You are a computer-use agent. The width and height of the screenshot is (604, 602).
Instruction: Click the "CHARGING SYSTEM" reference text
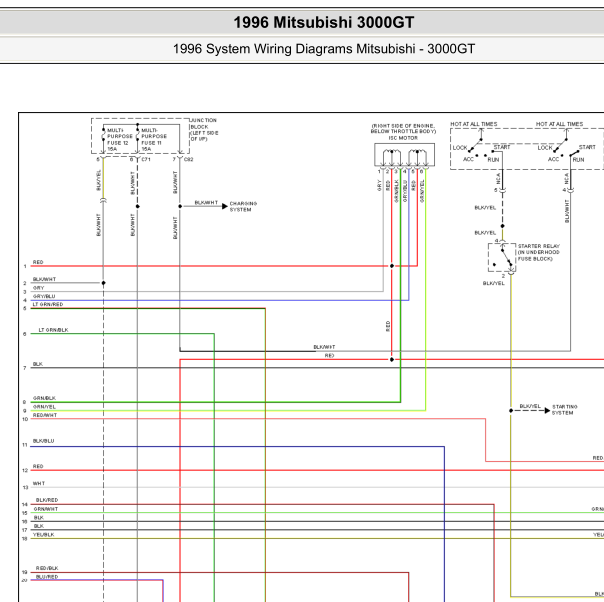pyautogui.click(x=243, y=206)
